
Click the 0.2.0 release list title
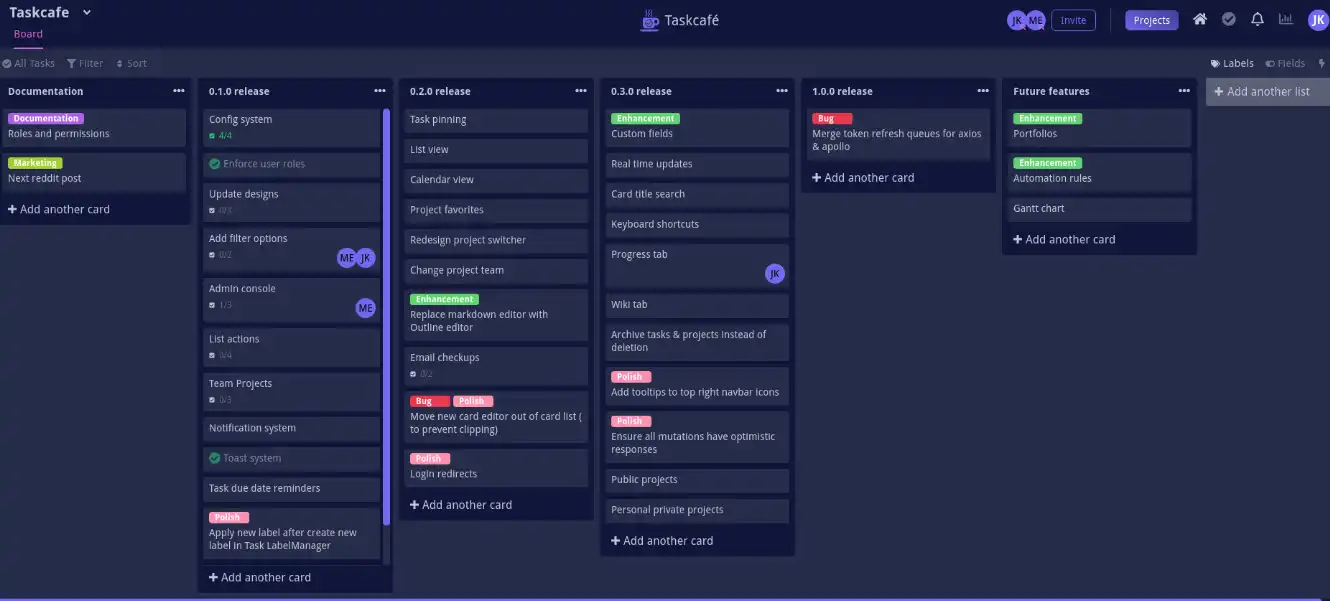point(438,91)
